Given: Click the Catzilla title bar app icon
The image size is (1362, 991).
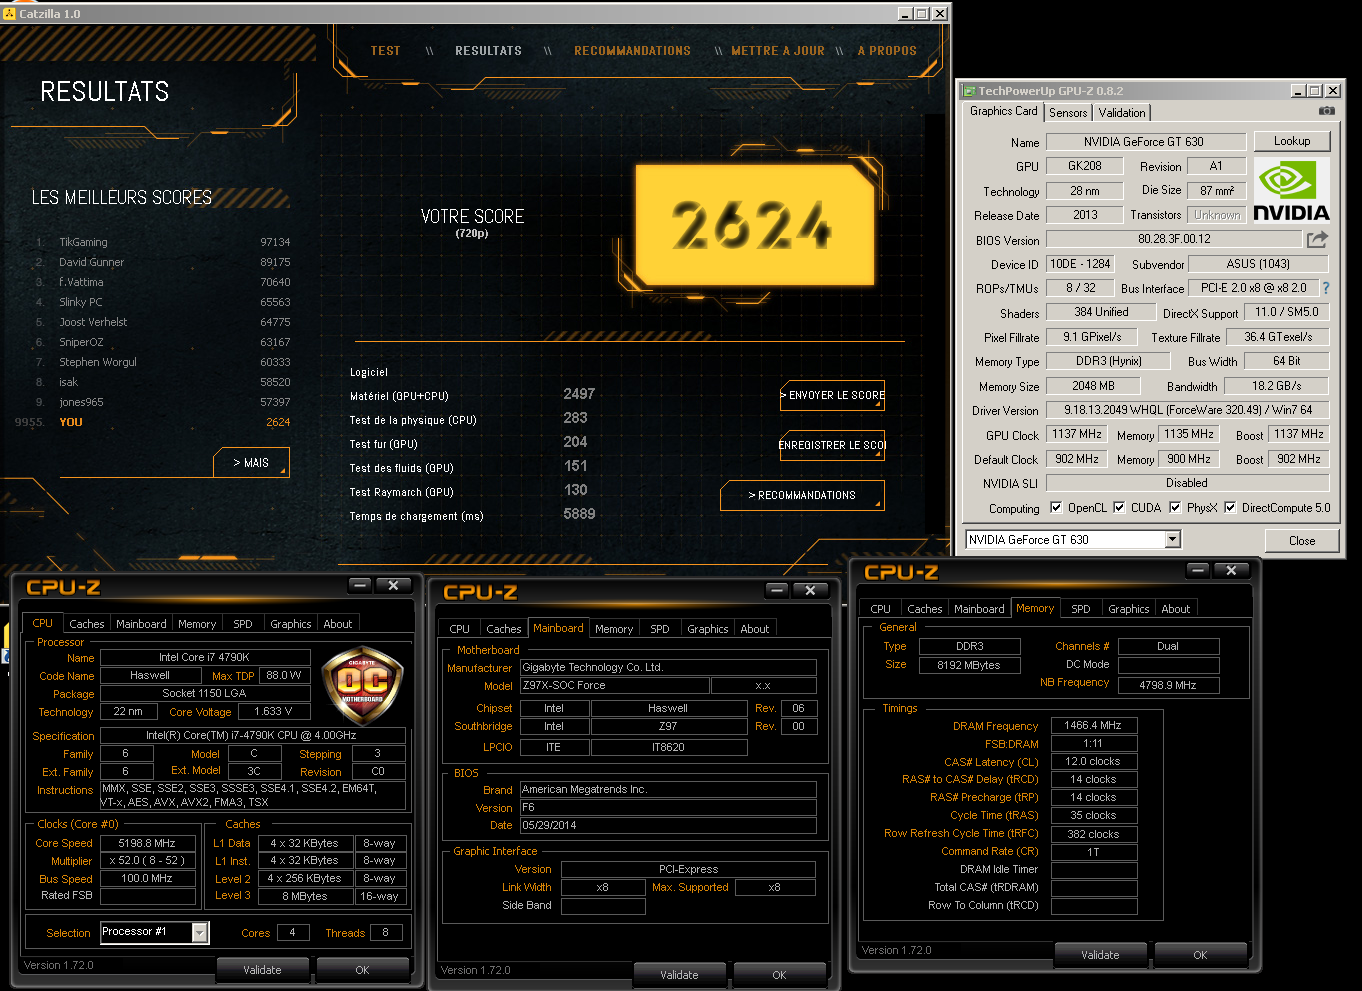Looking at the screenshot, I should coord(10,14).
